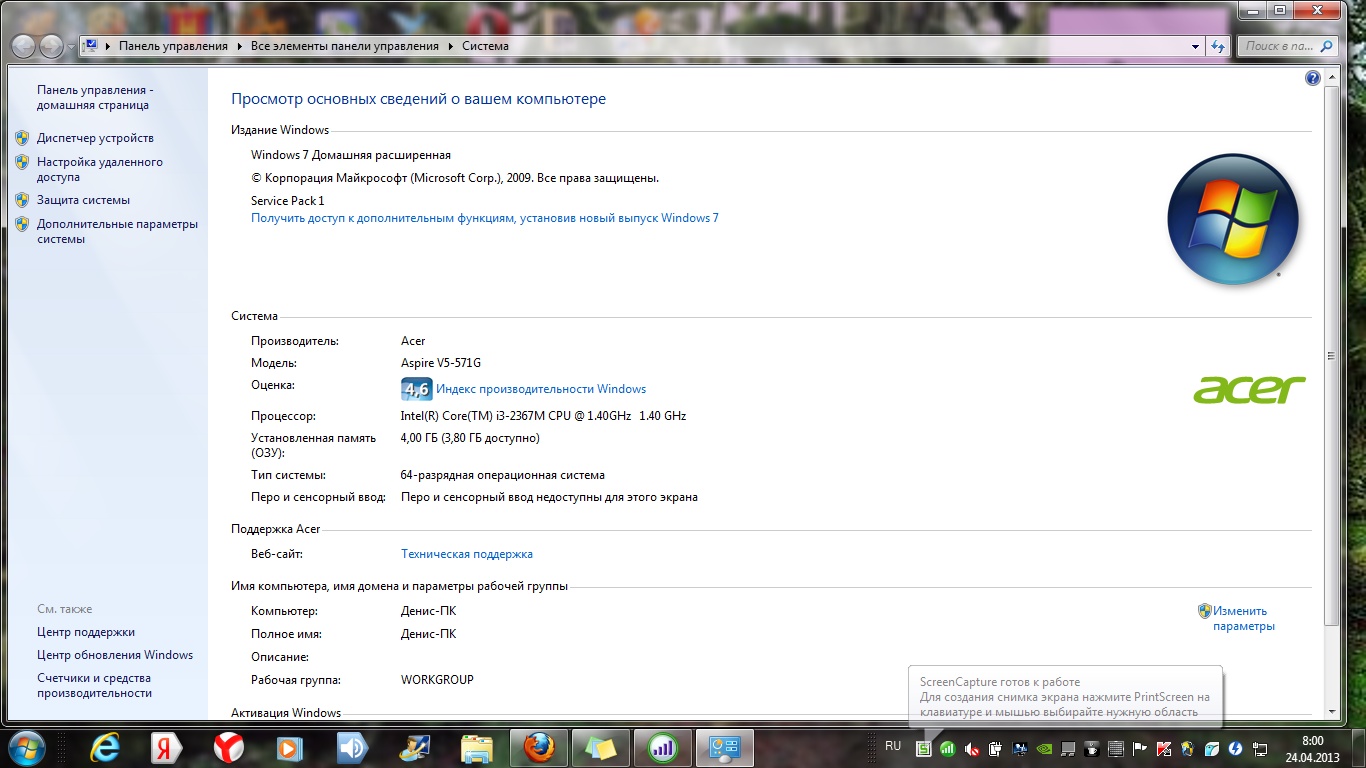Switch to Sticky Notes taskbar window
Viewport: 1366px width, 768px height.
(601, 748)
